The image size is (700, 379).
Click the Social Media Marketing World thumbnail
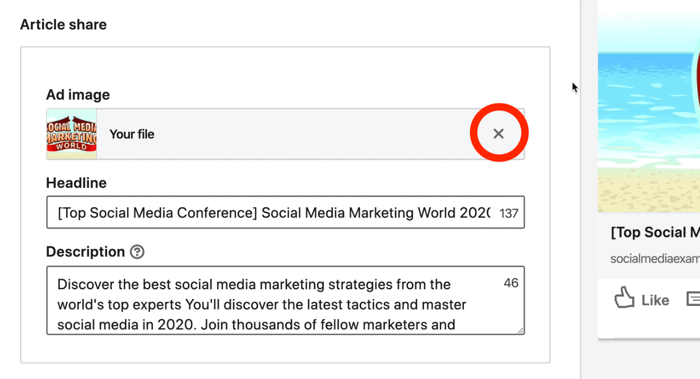[x=71, y=134]
